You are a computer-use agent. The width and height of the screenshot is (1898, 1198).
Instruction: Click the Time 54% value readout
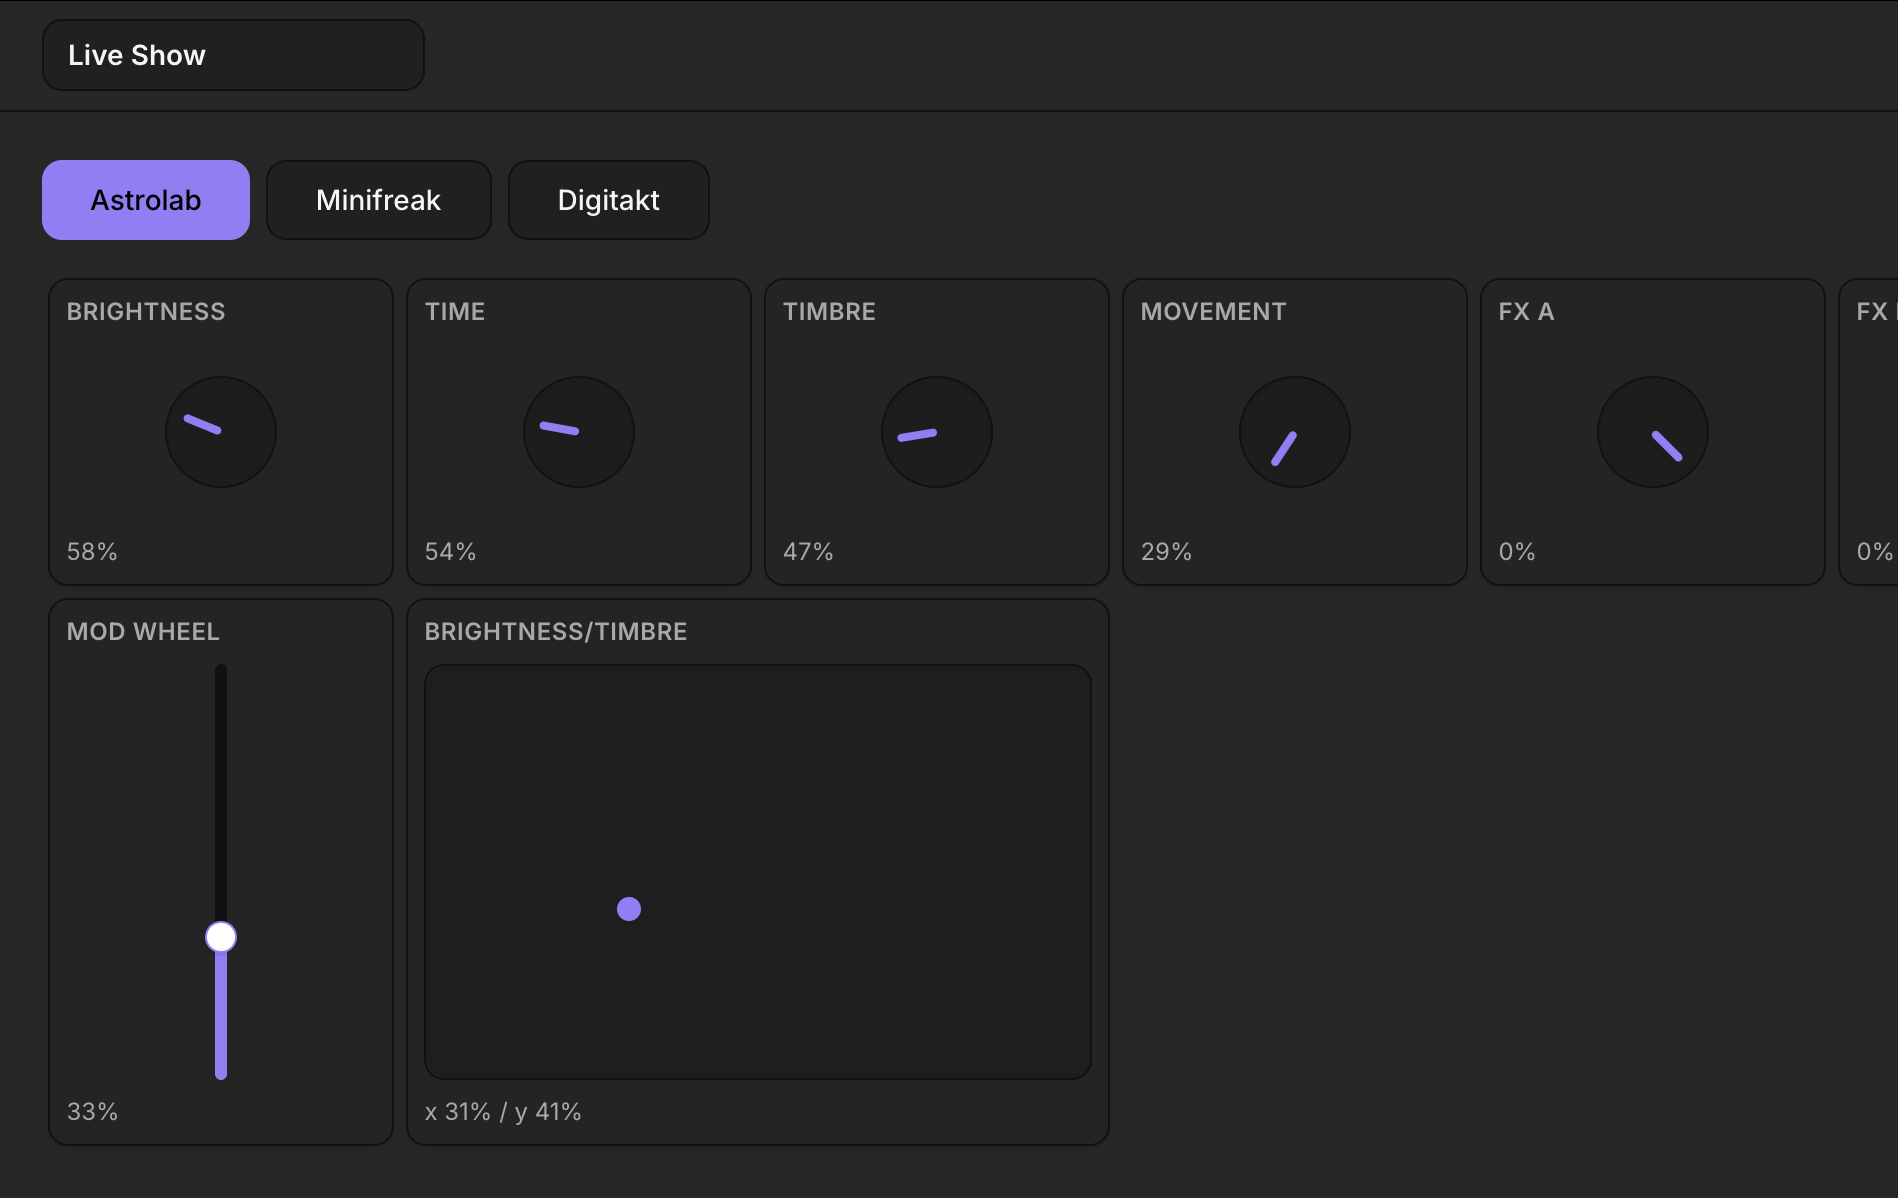450,552
